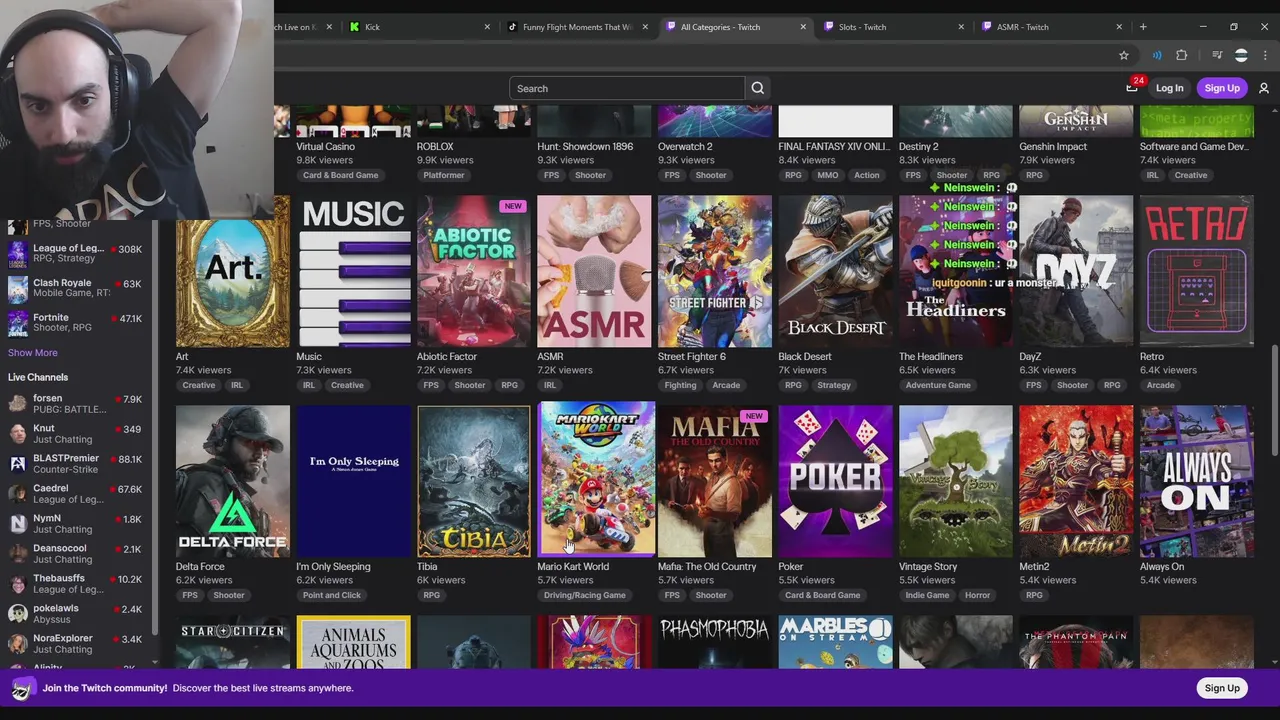The image size is (1280, 720).
Task: Open the Music category thumbnail
Action: [353, 271]
